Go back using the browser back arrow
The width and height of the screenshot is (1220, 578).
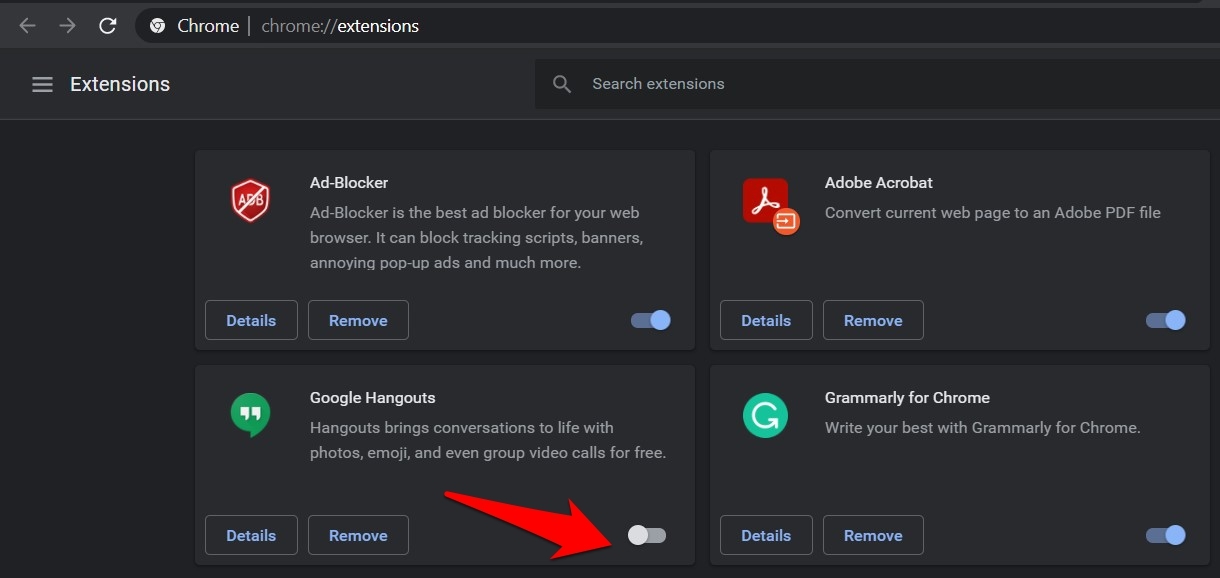click(x=27, y=26)
